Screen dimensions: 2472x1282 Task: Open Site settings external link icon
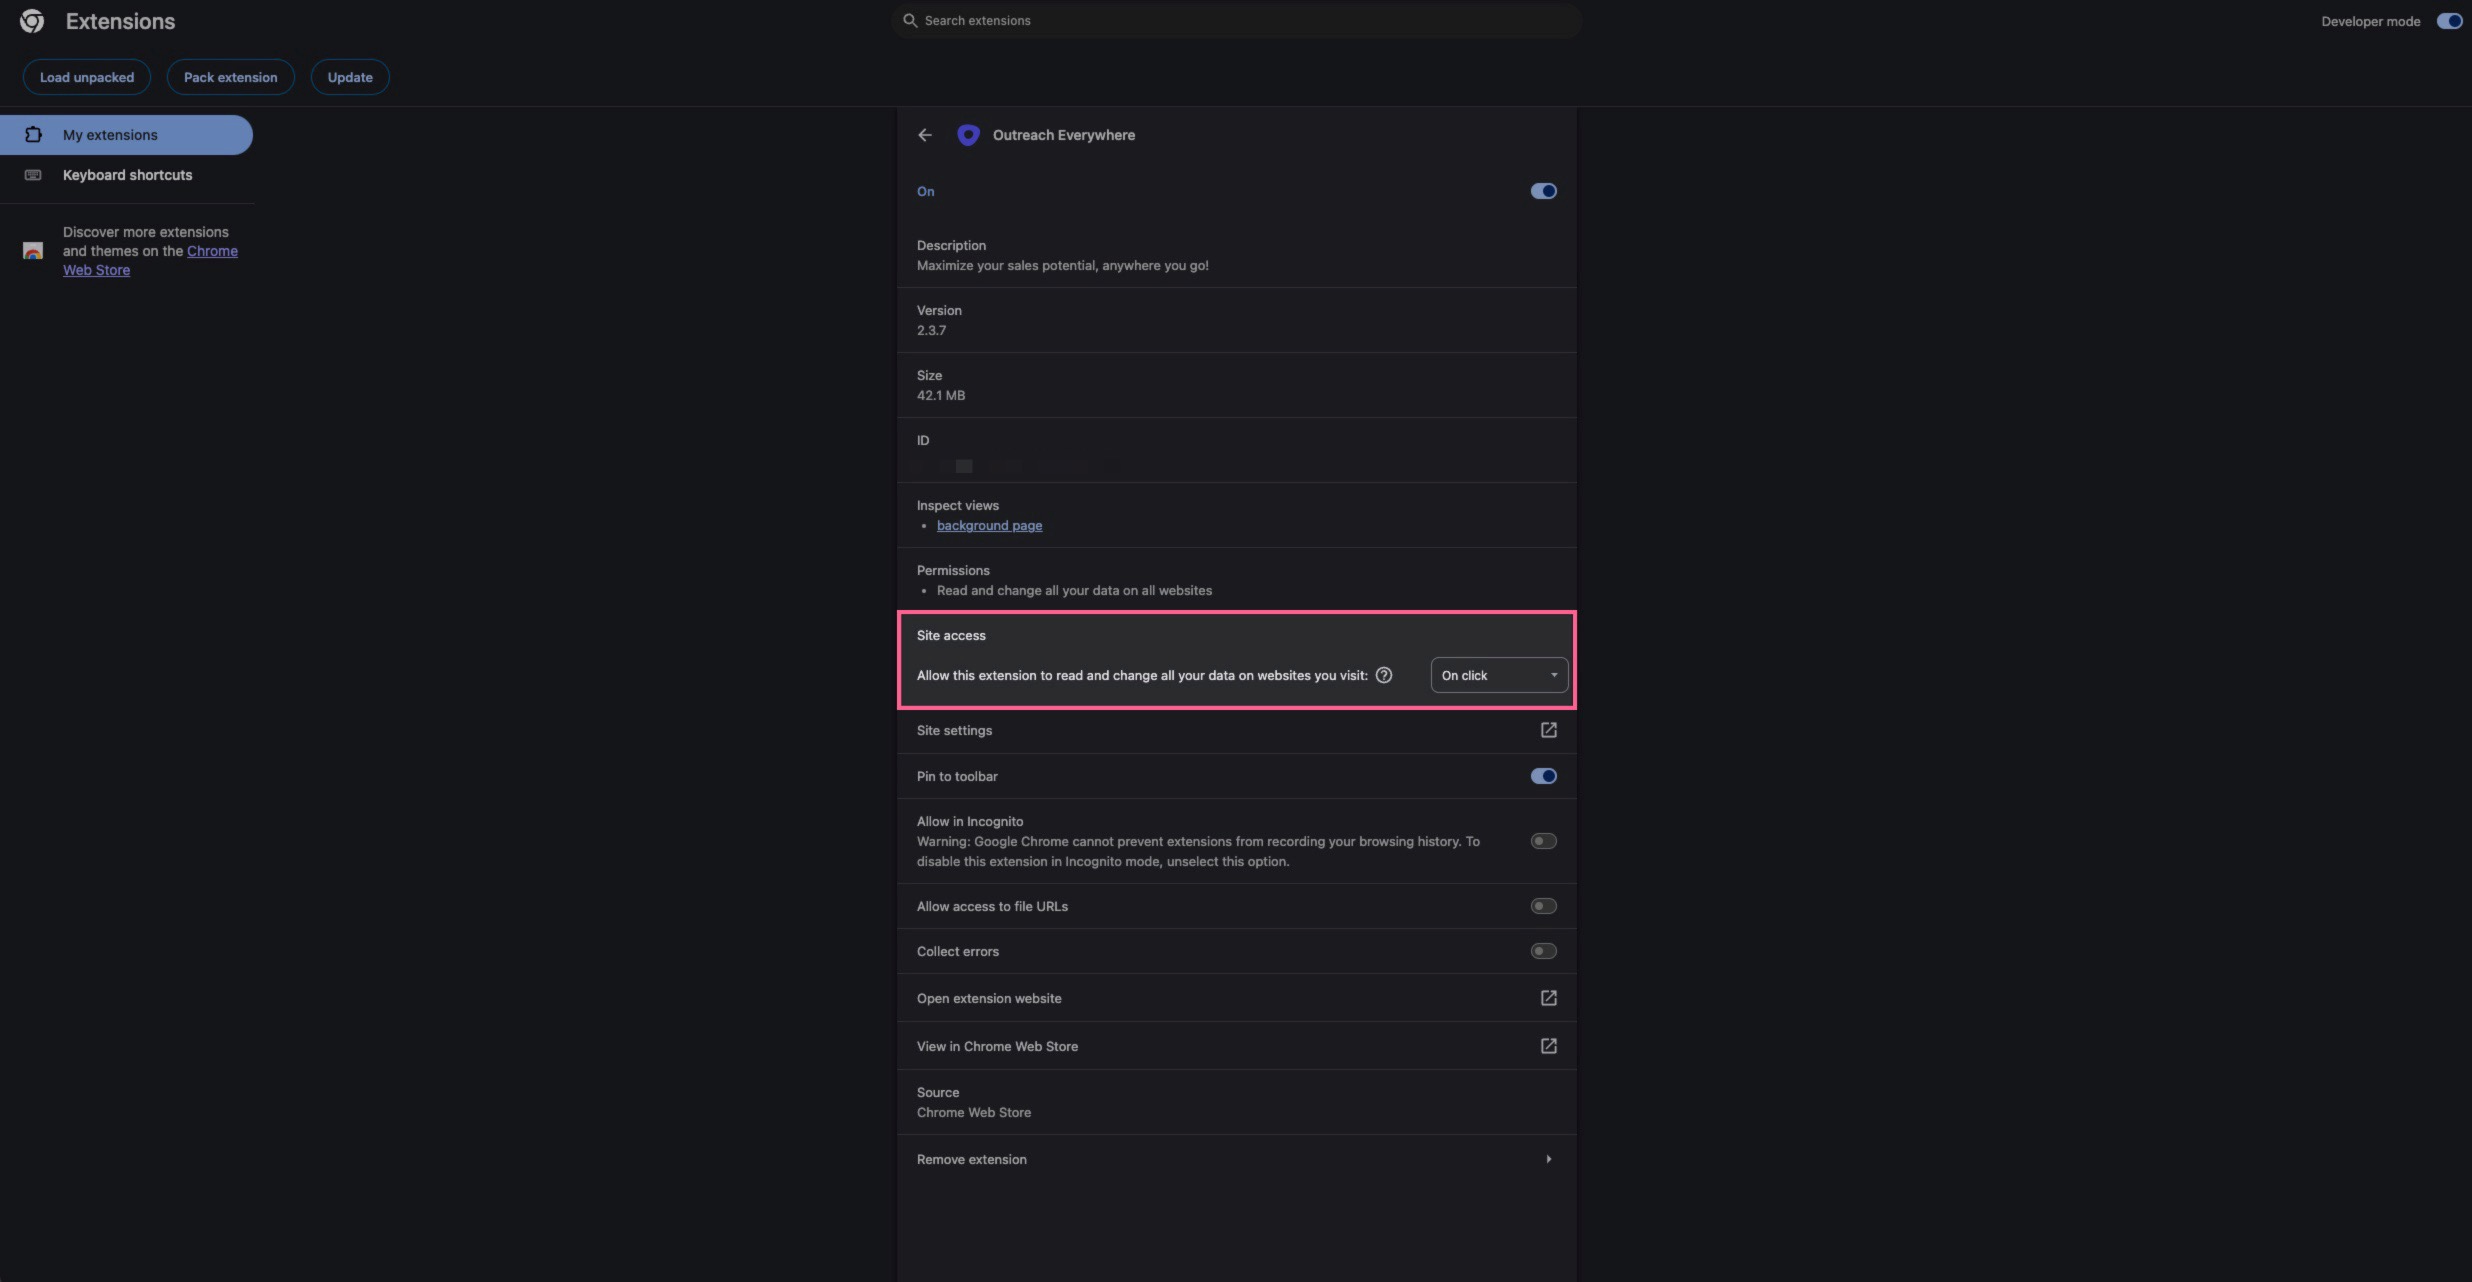point(1548,730)
